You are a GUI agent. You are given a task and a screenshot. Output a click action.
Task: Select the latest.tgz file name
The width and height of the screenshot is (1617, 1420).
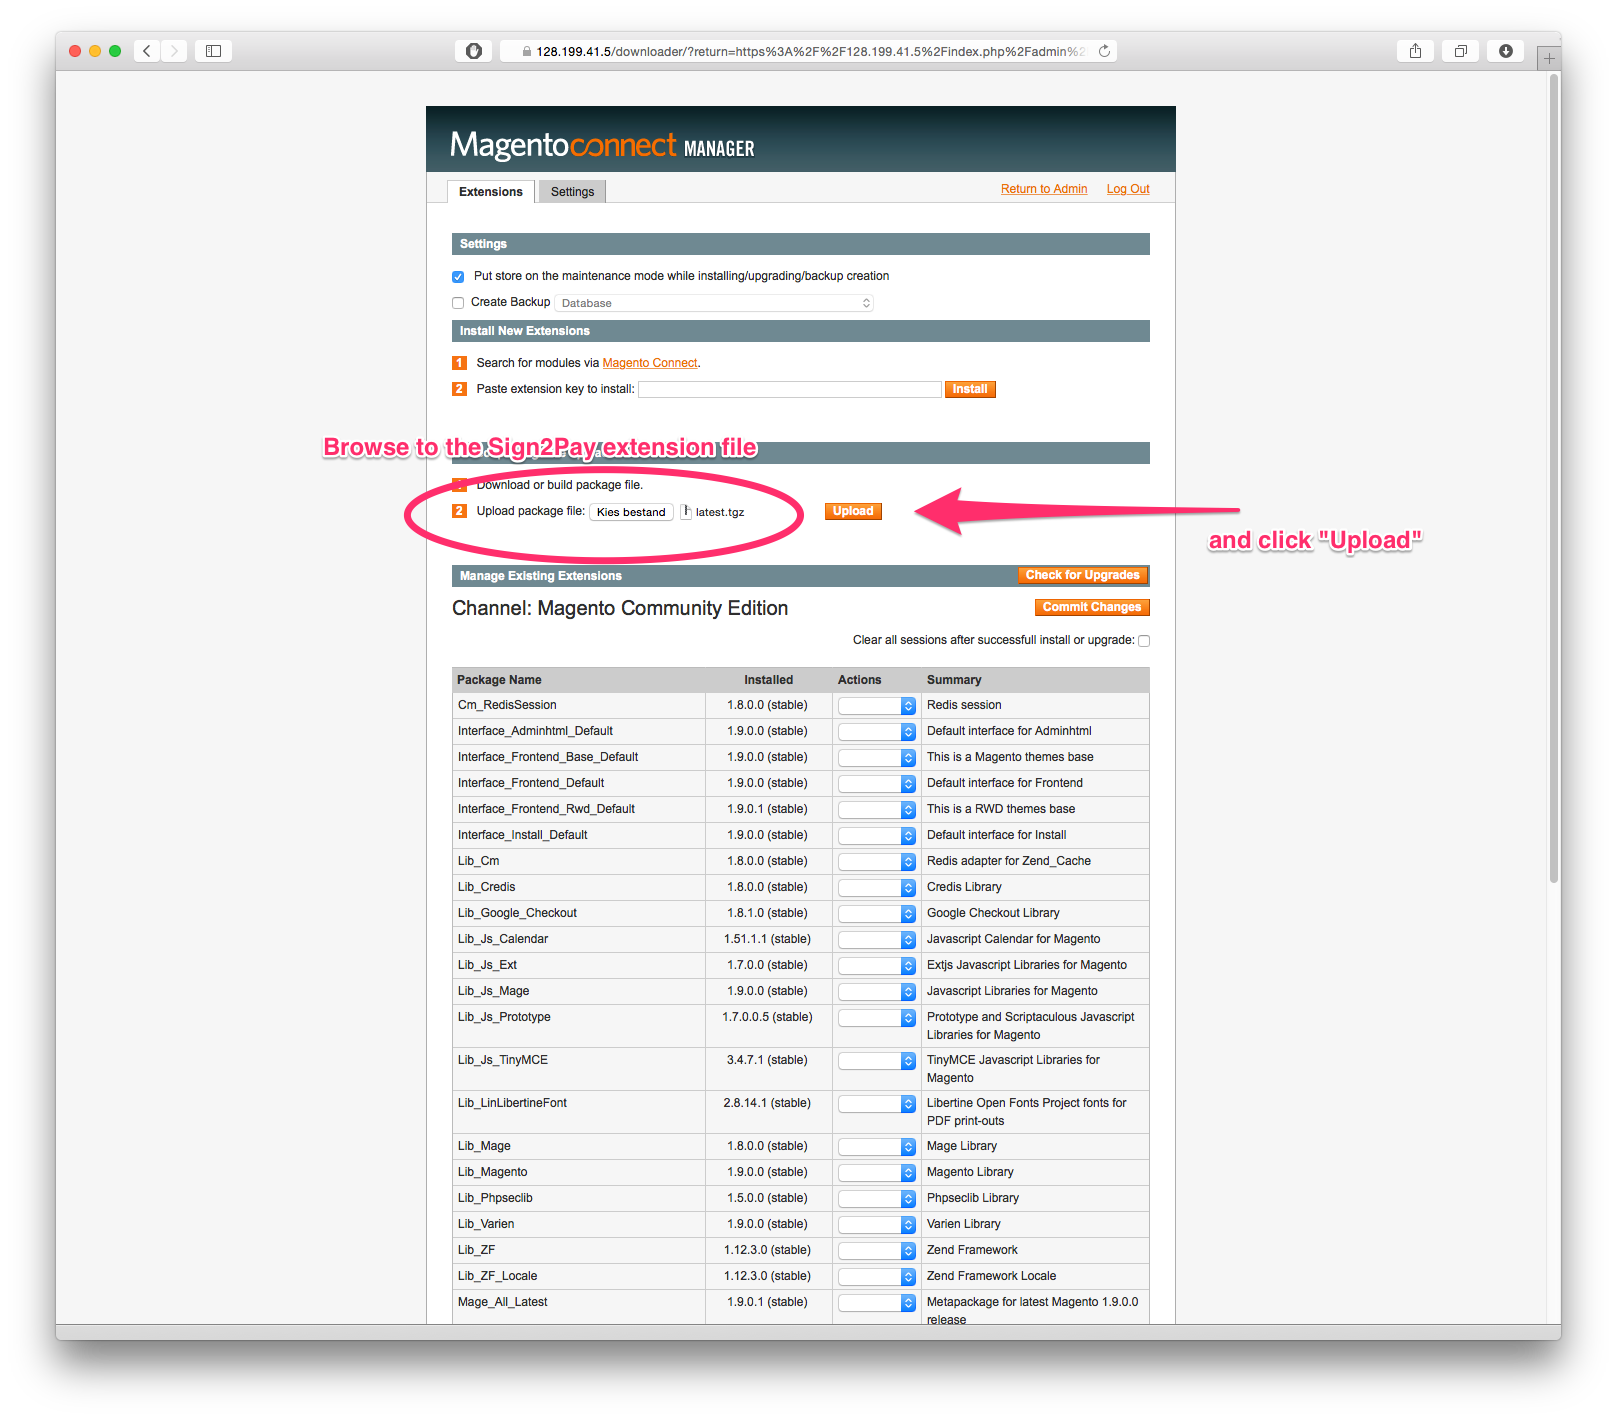click(720, 512)
